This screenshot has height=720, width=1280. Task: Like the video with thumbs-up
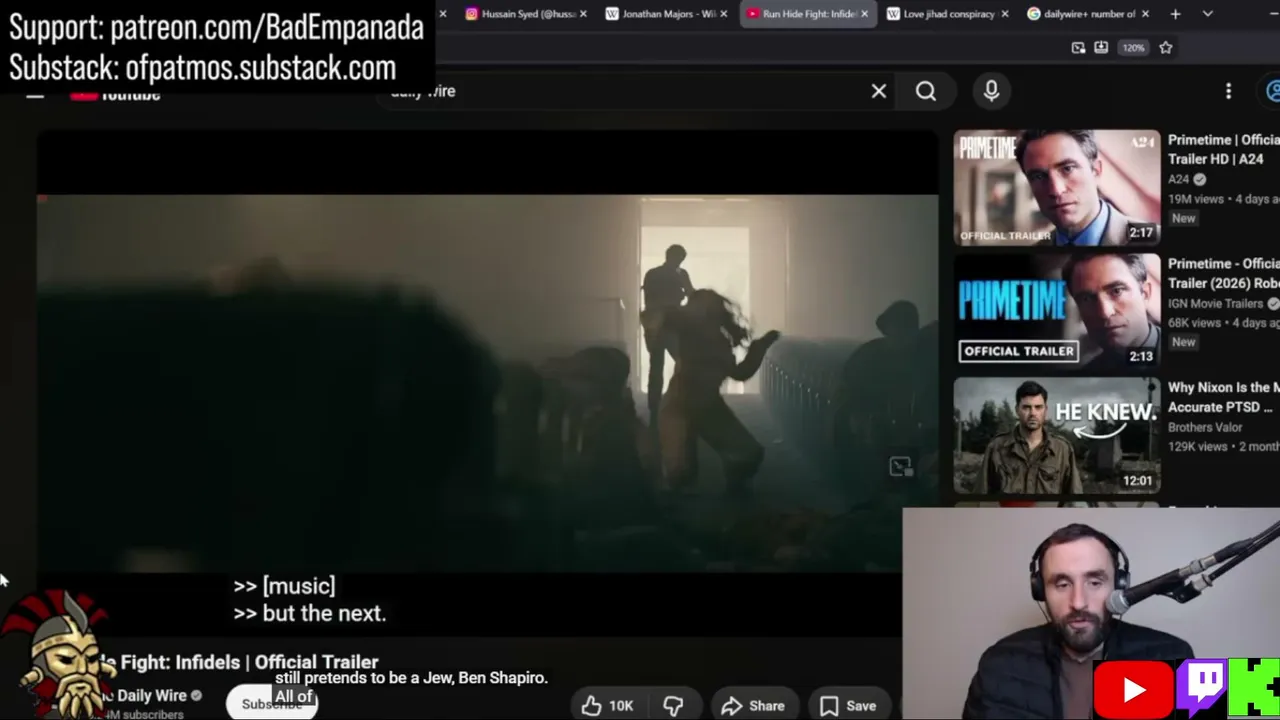coord(607,706)
